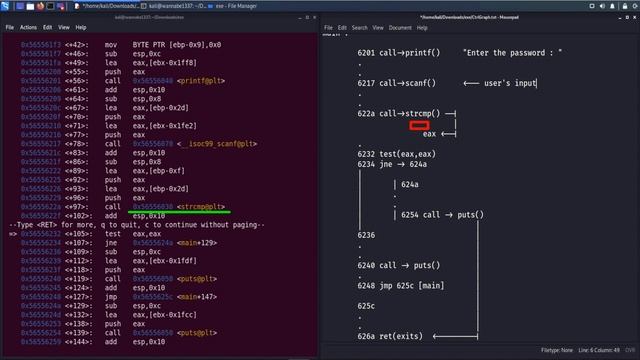Open the Kali applications menu icon
Viewport: 640px width, 360px height.
point(4,6)
